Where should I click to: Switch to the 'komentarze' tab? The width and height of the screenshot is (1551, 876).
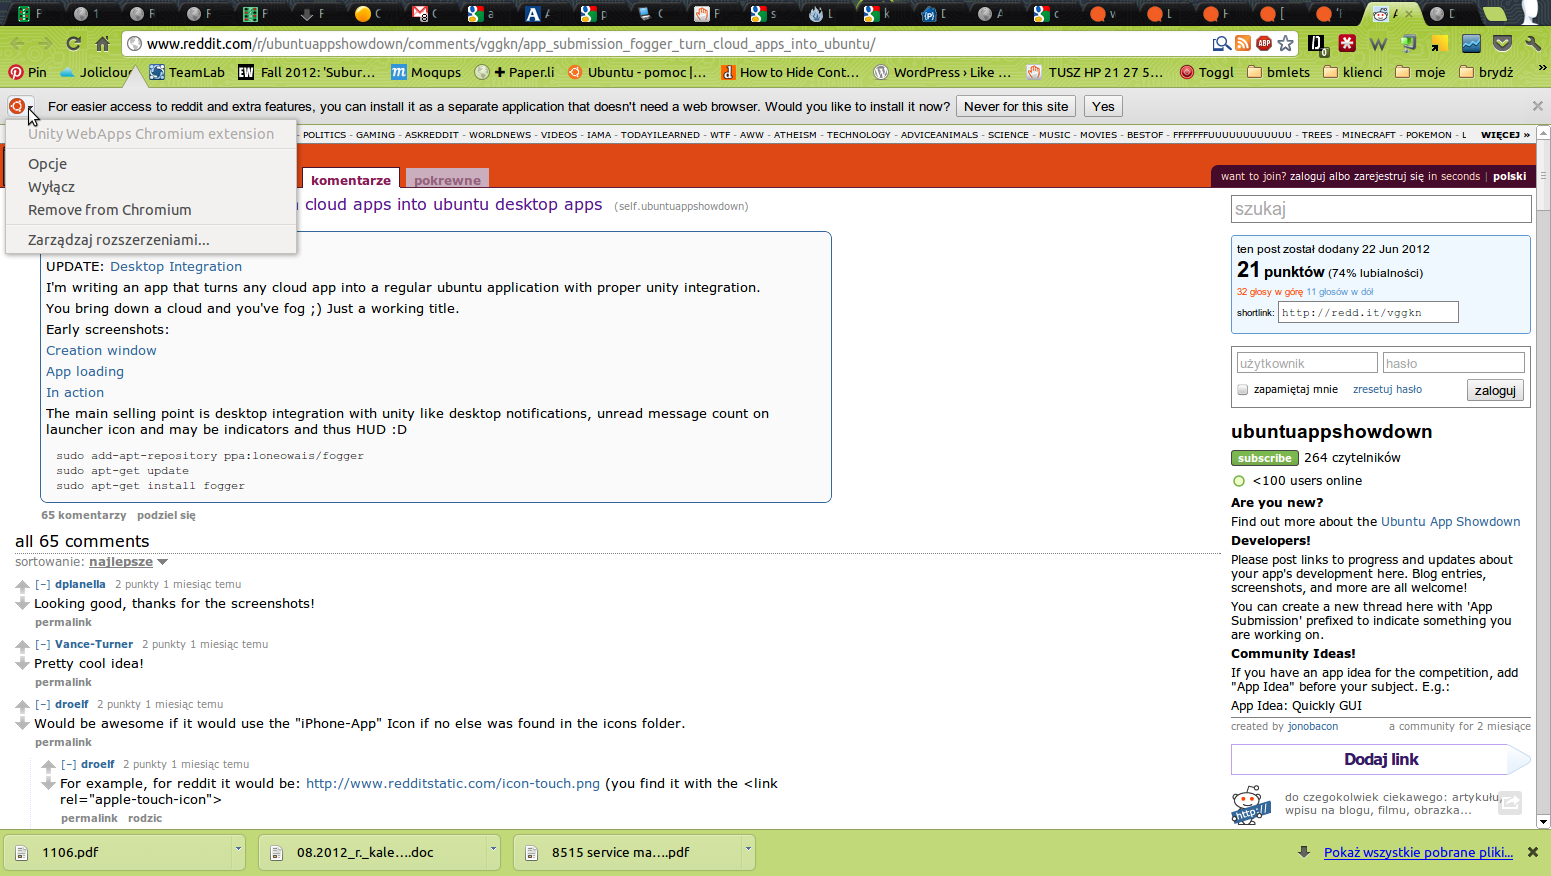pyautogui.click(x=351, y=179)
